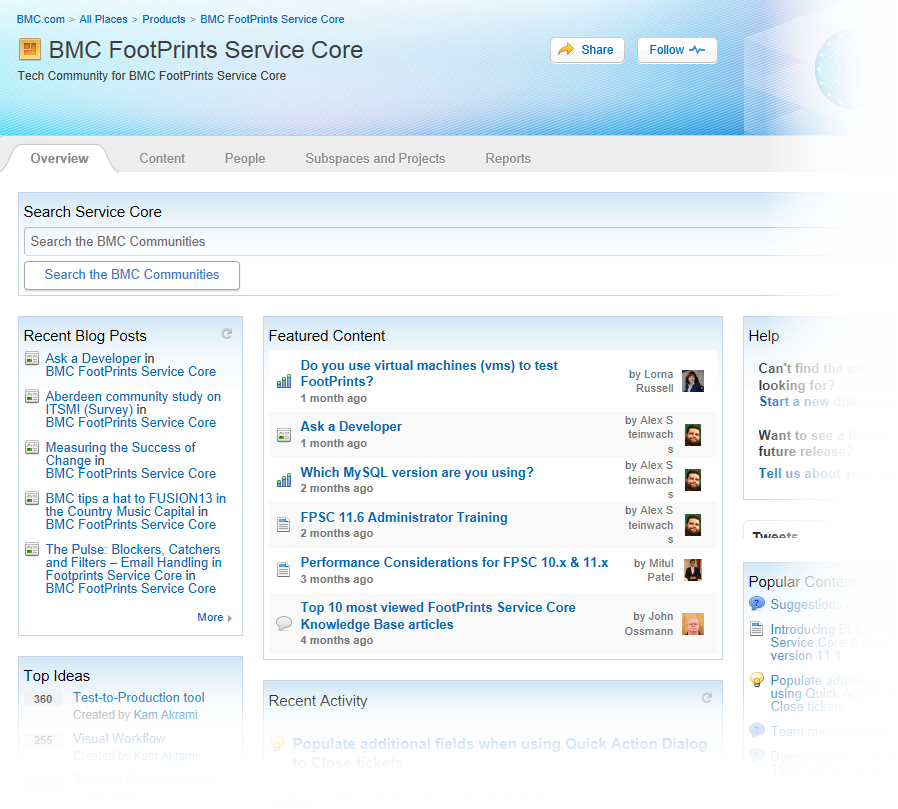This screenshot has height=809, width=898.
Task: Share this community space
Action: [x=587, y=50]
